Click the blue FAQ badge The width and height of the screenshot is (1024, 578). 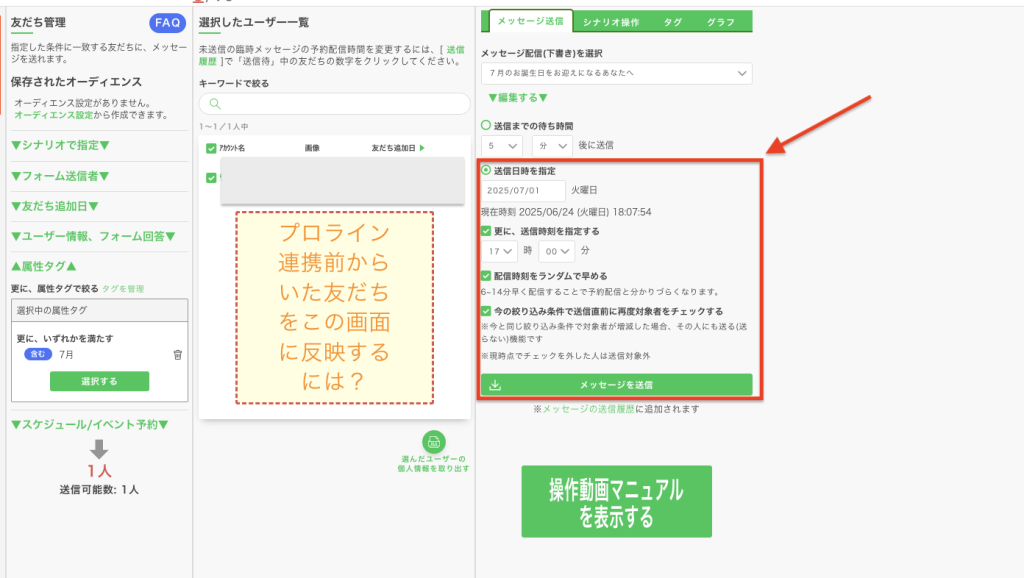[x=167, y=23]
